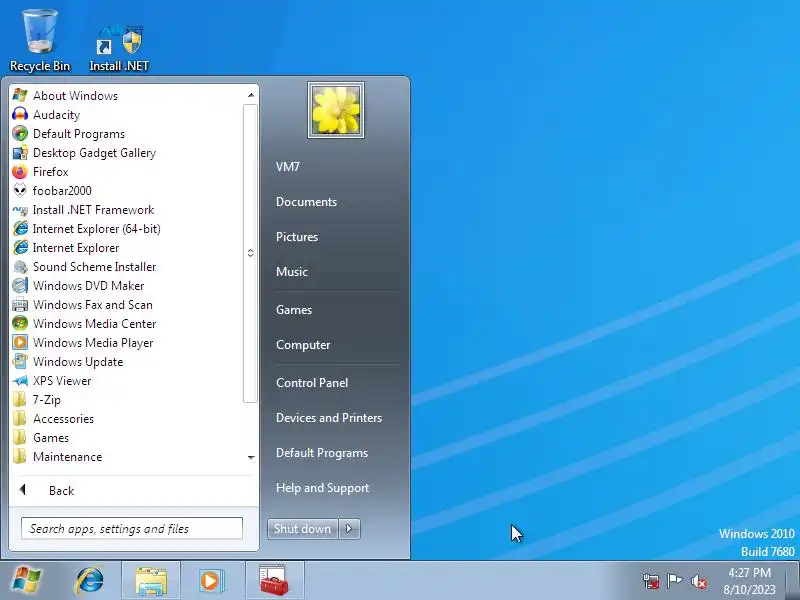
Task: Open the shut down options arrow
Action: point(349,529)
